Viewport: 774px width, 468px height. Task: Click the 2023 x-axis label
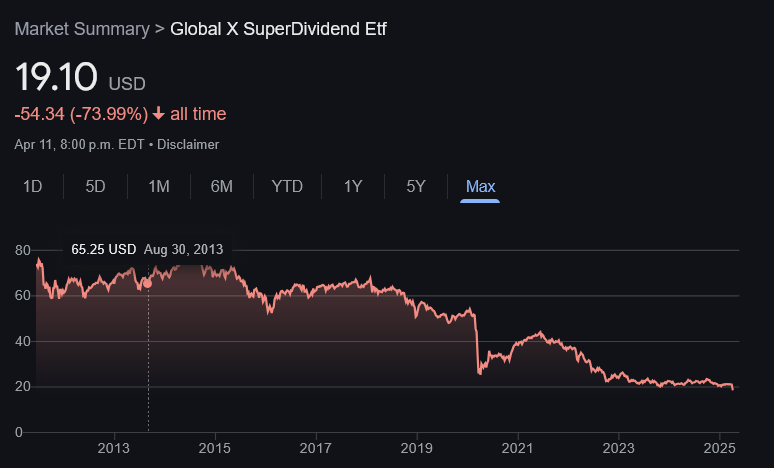coord(619,448)
